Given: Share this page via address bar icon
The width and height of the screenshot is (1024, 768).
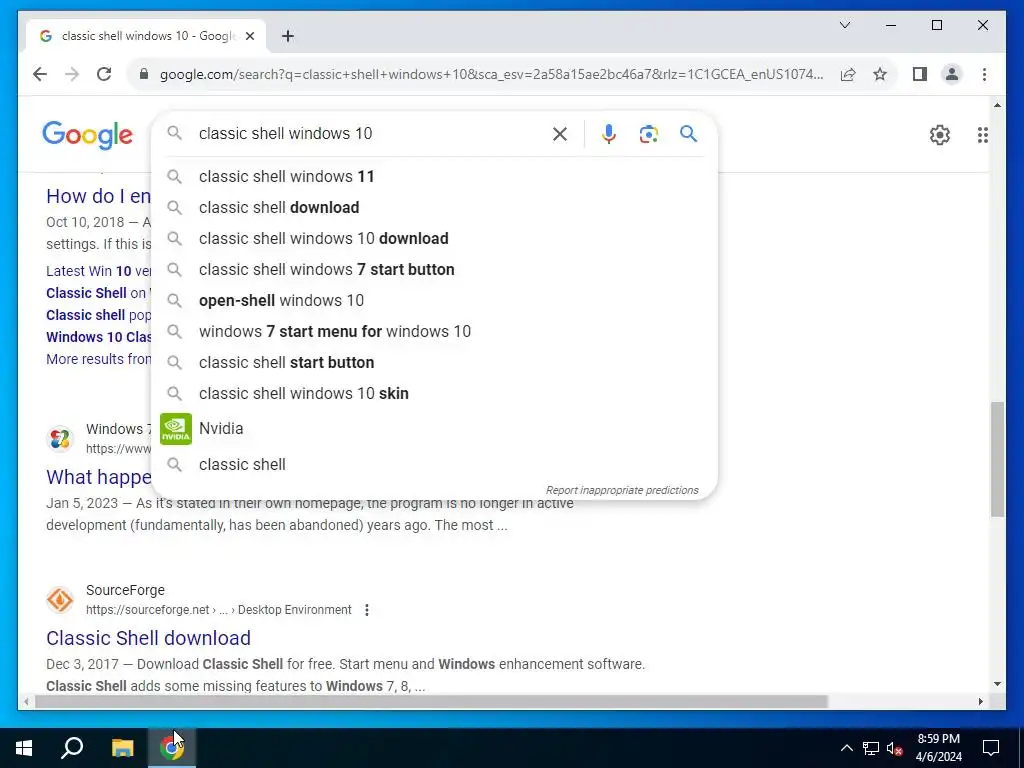Looking at the screenshot, I should click(x=848, y=74).
